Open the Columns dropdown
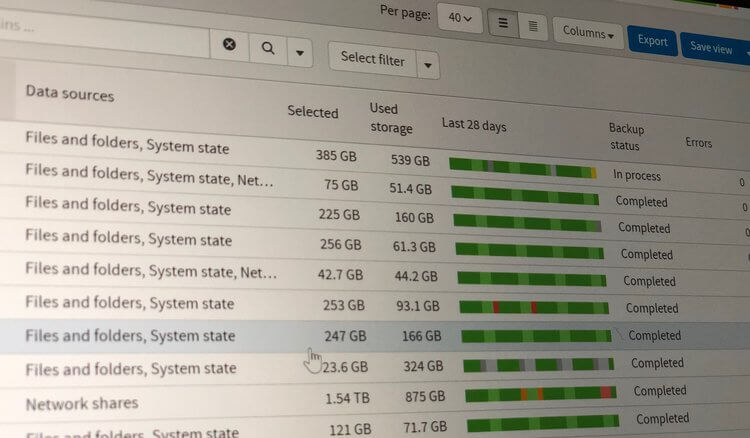The width and height of the screenshot is (750, 438). [588, 33]
